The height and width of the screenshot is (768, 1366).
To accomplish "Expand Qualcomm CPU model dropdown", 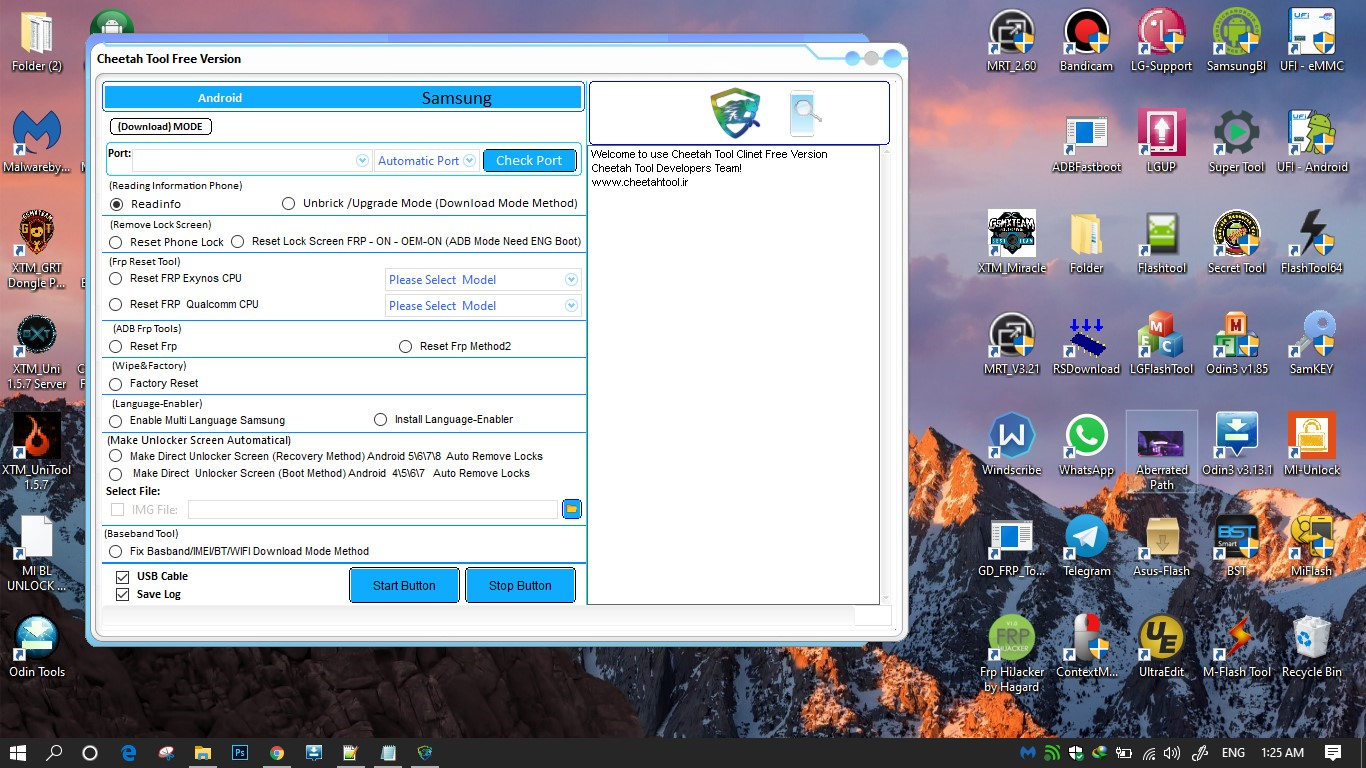I will click(571, 306).
